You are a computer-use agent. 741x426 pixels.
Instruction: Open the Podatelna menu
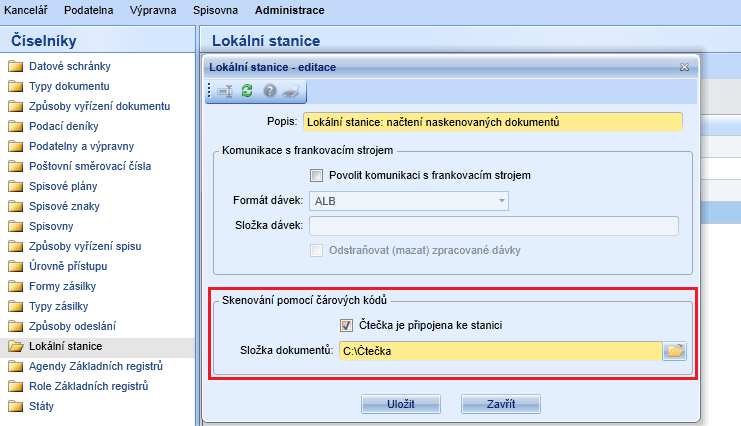tap(88, 10)
